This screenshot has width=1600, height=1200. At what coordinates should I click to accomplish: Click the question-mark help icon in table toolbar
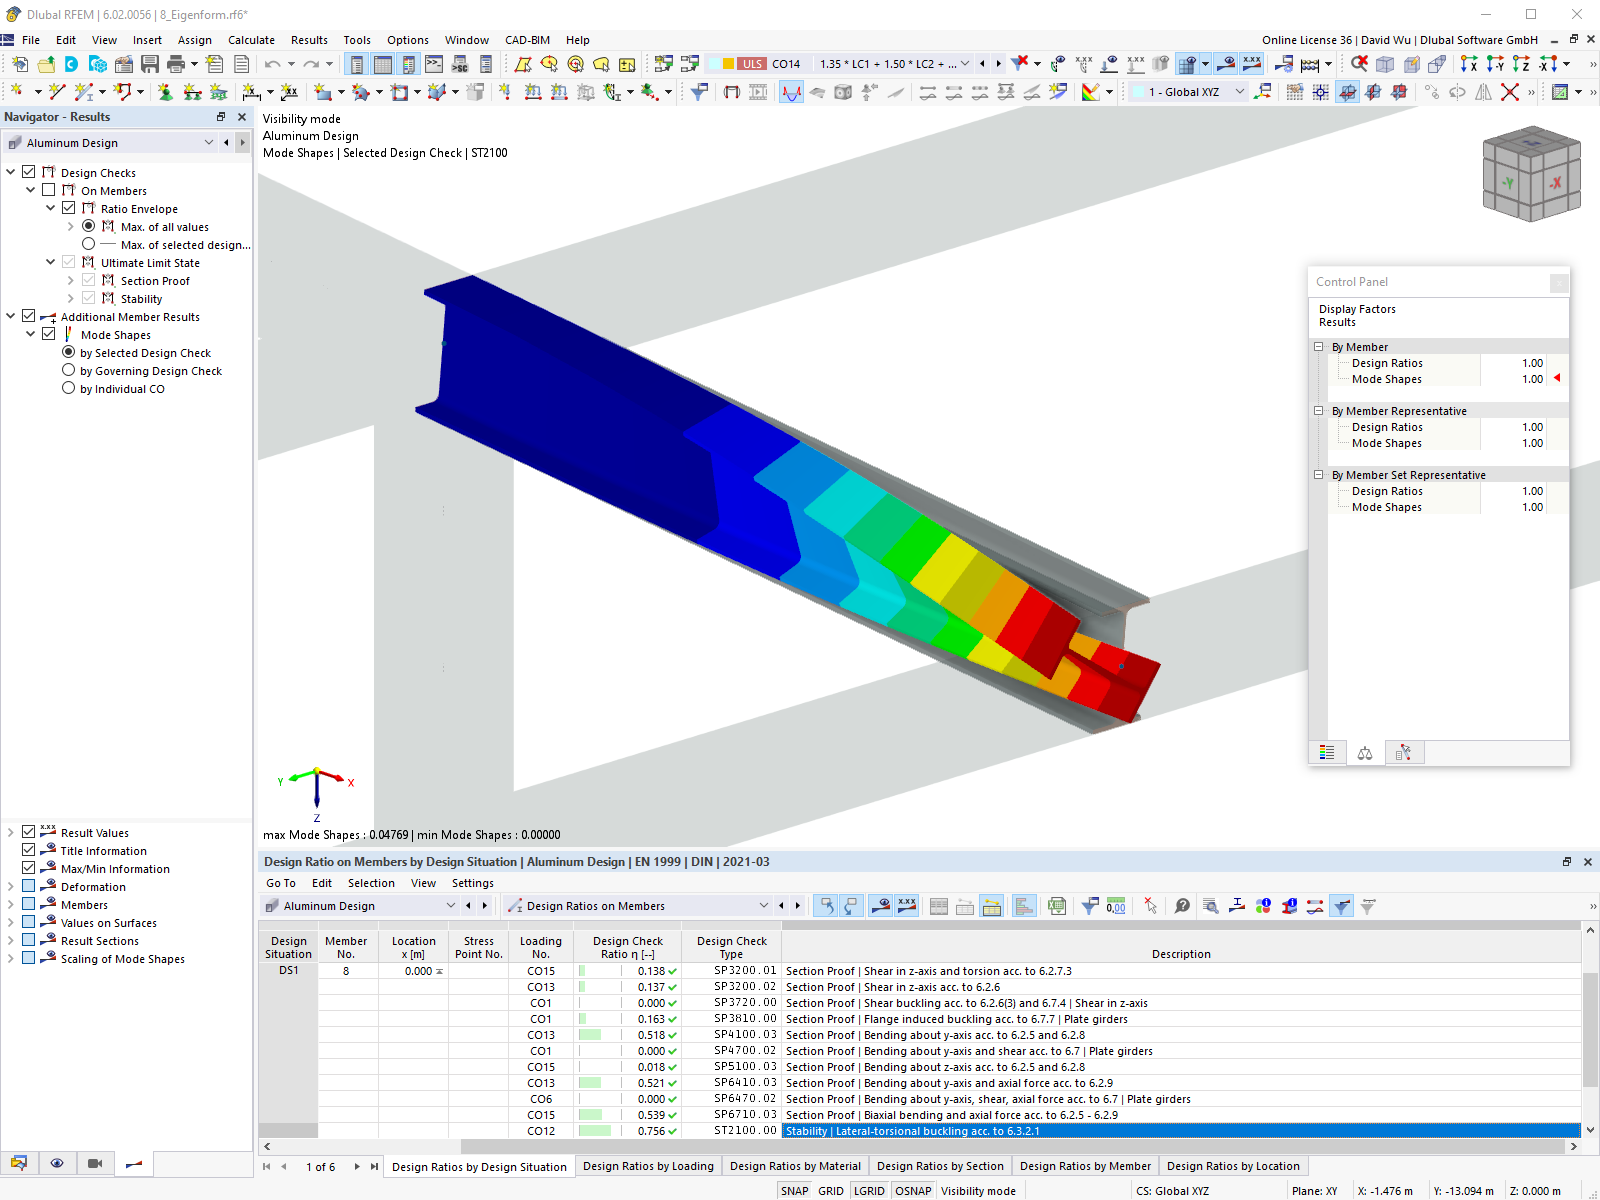click(x=1182, y=906)
